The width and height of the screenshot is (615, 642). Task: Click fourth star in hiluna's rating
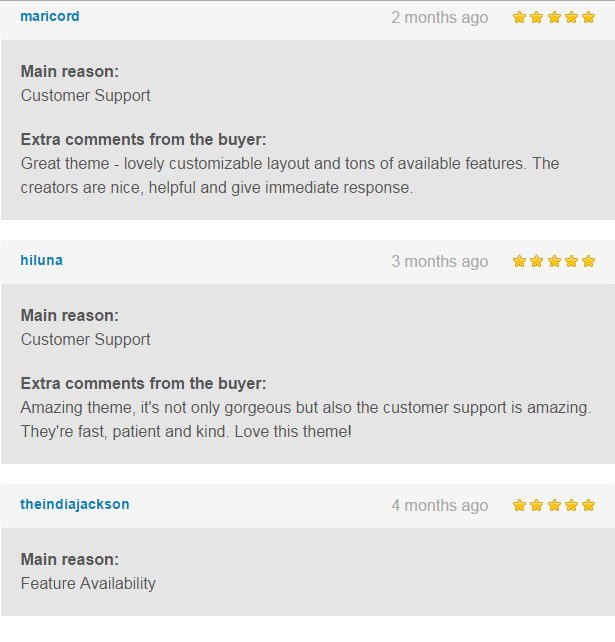(x=571, y=261)
